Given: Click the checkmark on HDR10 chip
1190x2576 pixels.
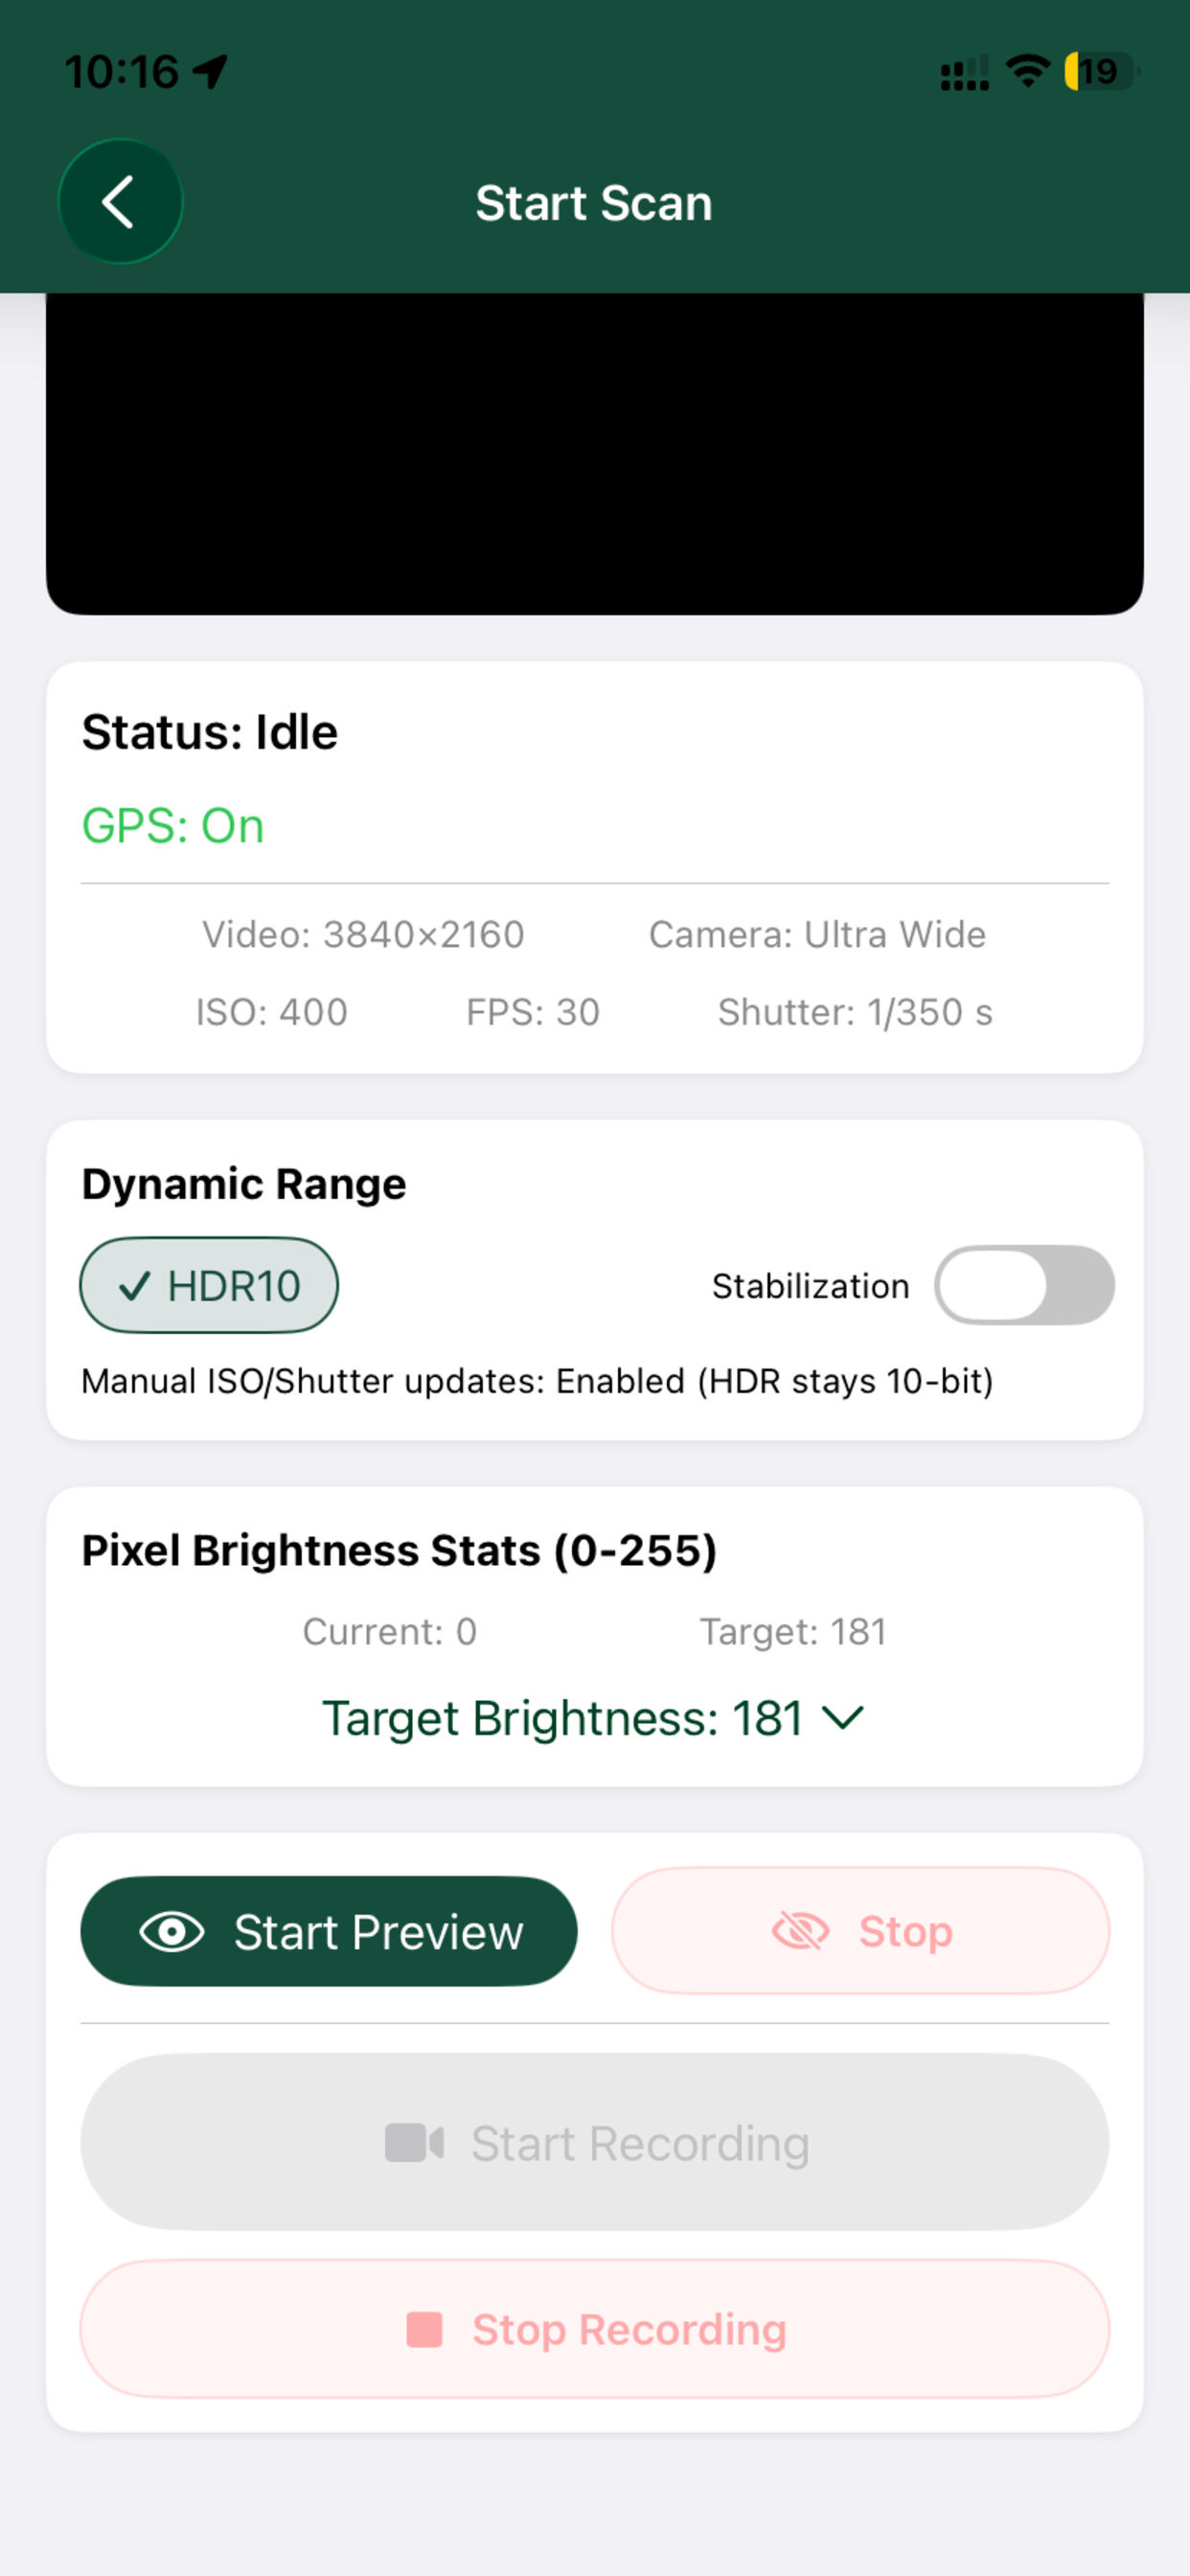Looking at the screenshot, I should (135, 1286).
